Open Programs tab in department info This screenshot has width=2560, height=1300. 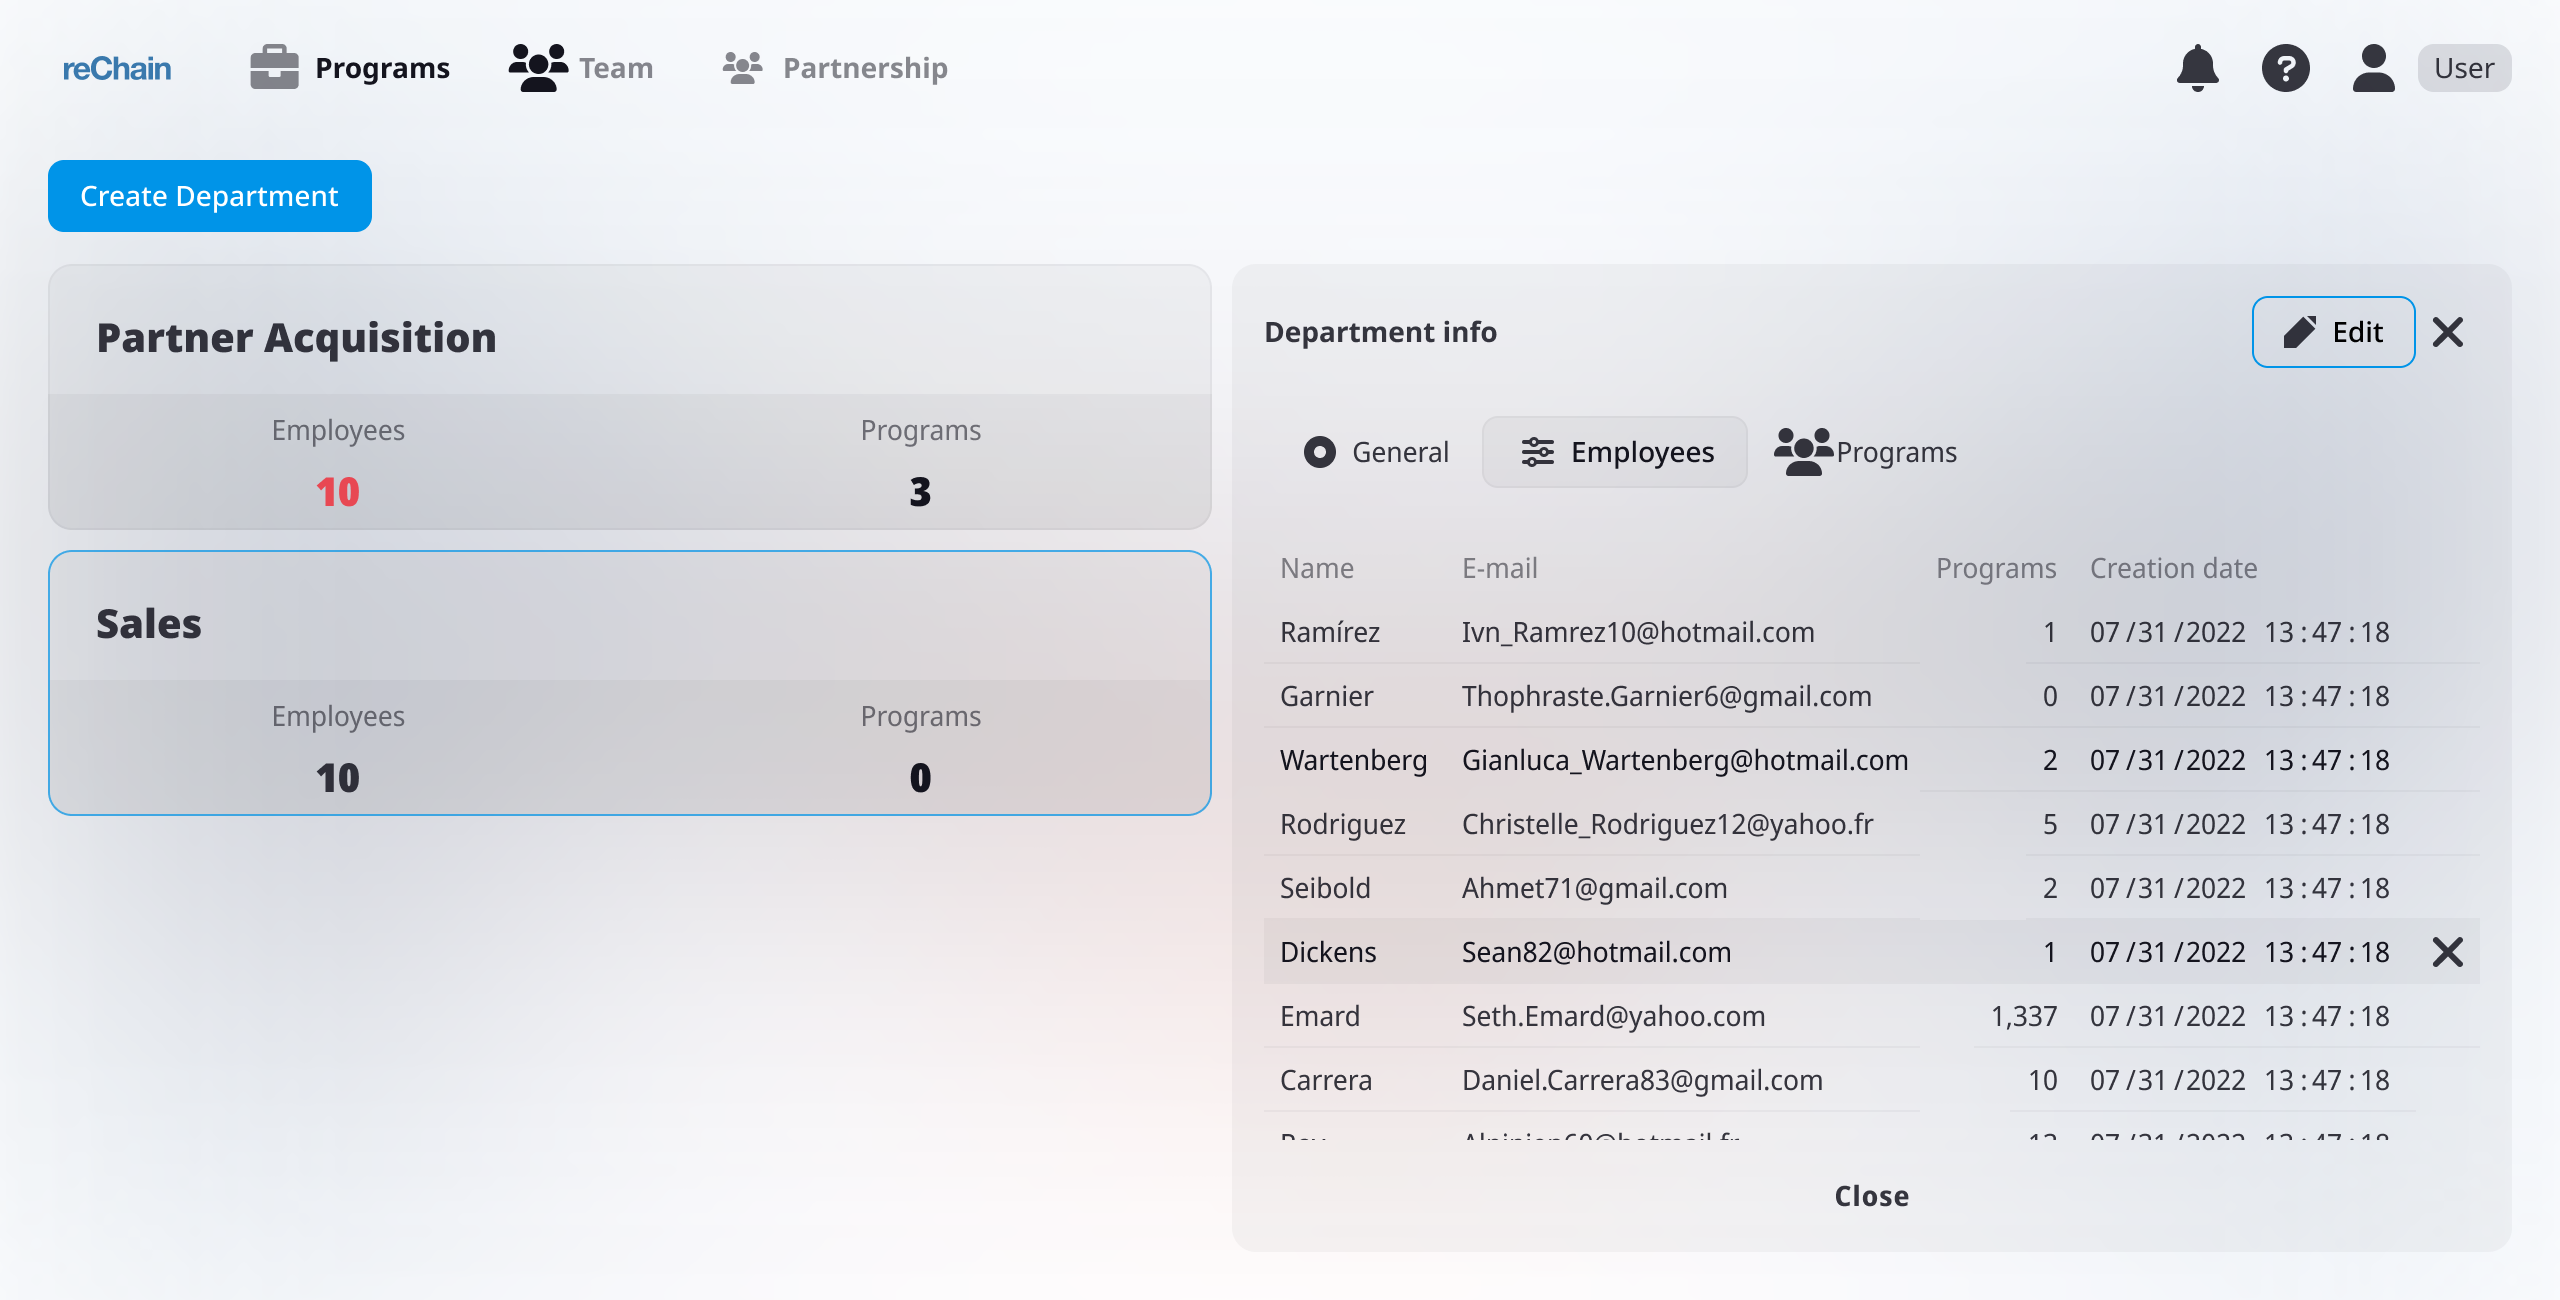[x=1866, y=452]
